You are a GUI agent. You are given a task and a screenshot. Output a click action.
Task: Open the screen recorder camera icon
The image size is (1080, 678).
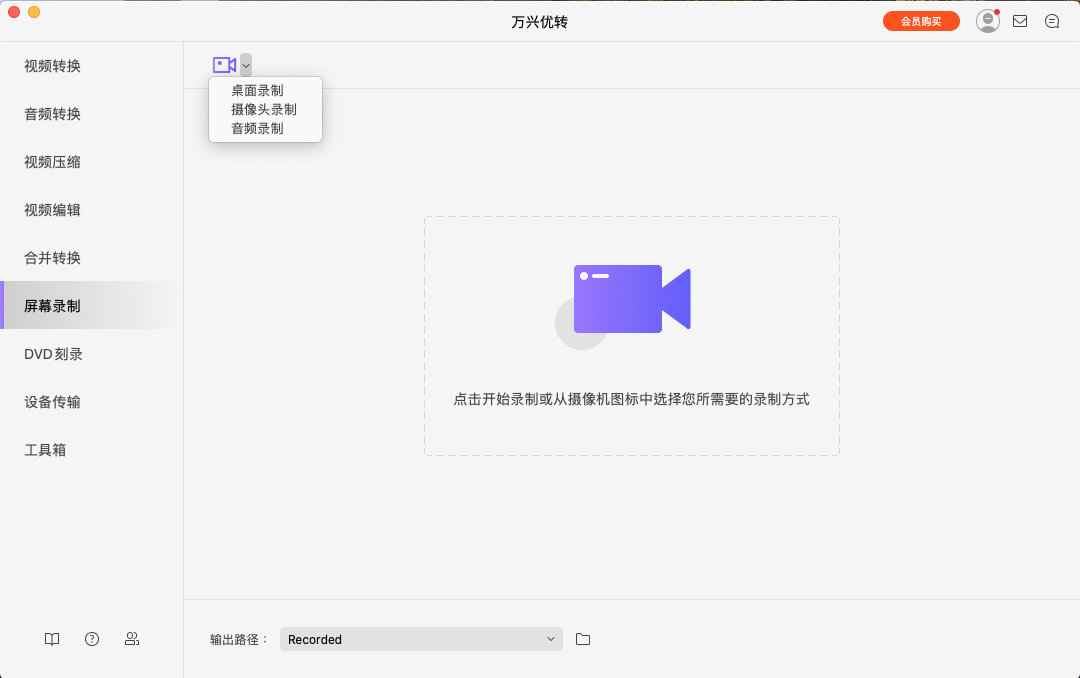[x=223, y=64]
